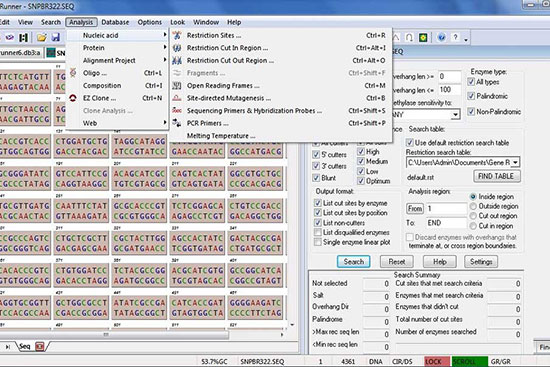Viewport: 550px width, 367px height.
Task: Click the Open folder icon
Action: click(x=42, y=37)
